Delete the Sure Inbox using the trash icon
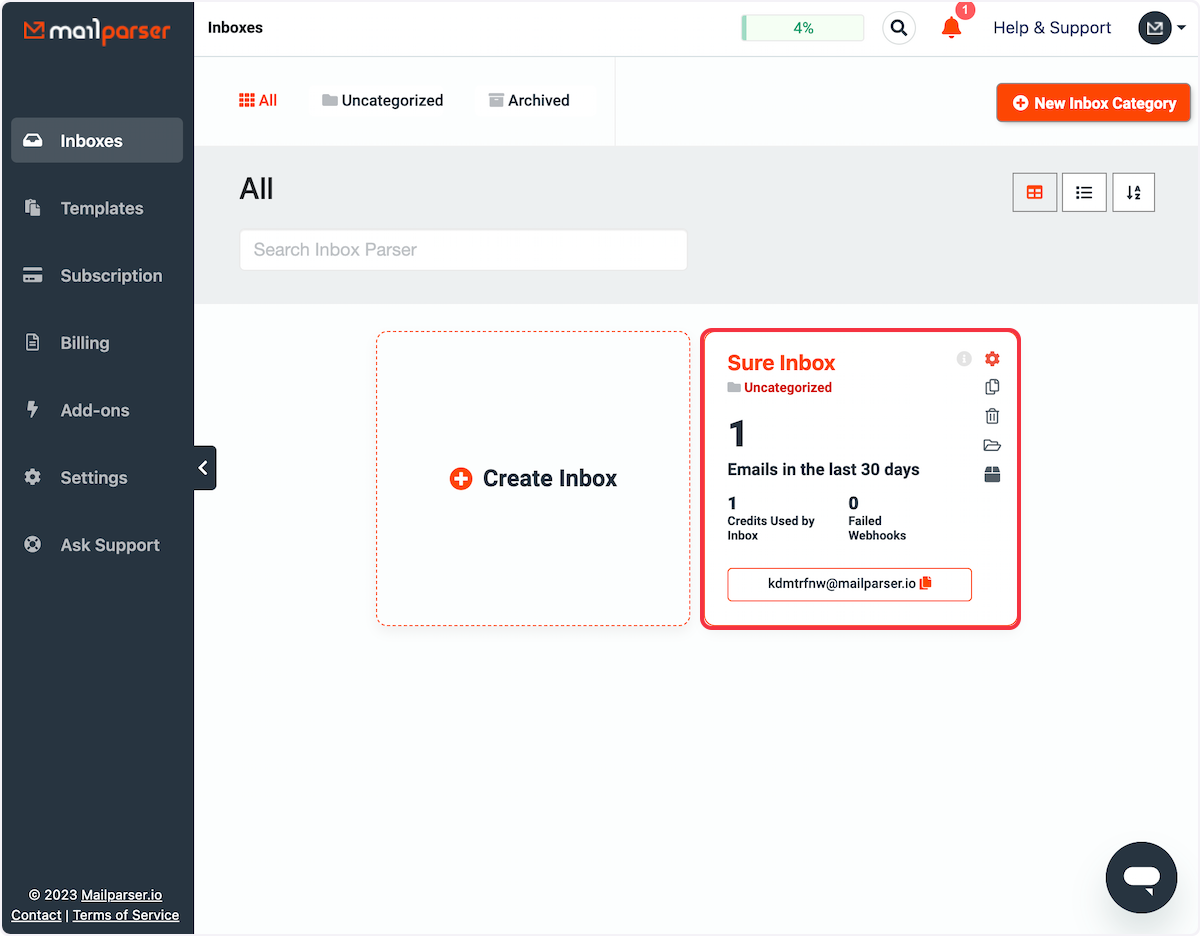This screenshot has height=936, width=1200. [x=992, y=416]
